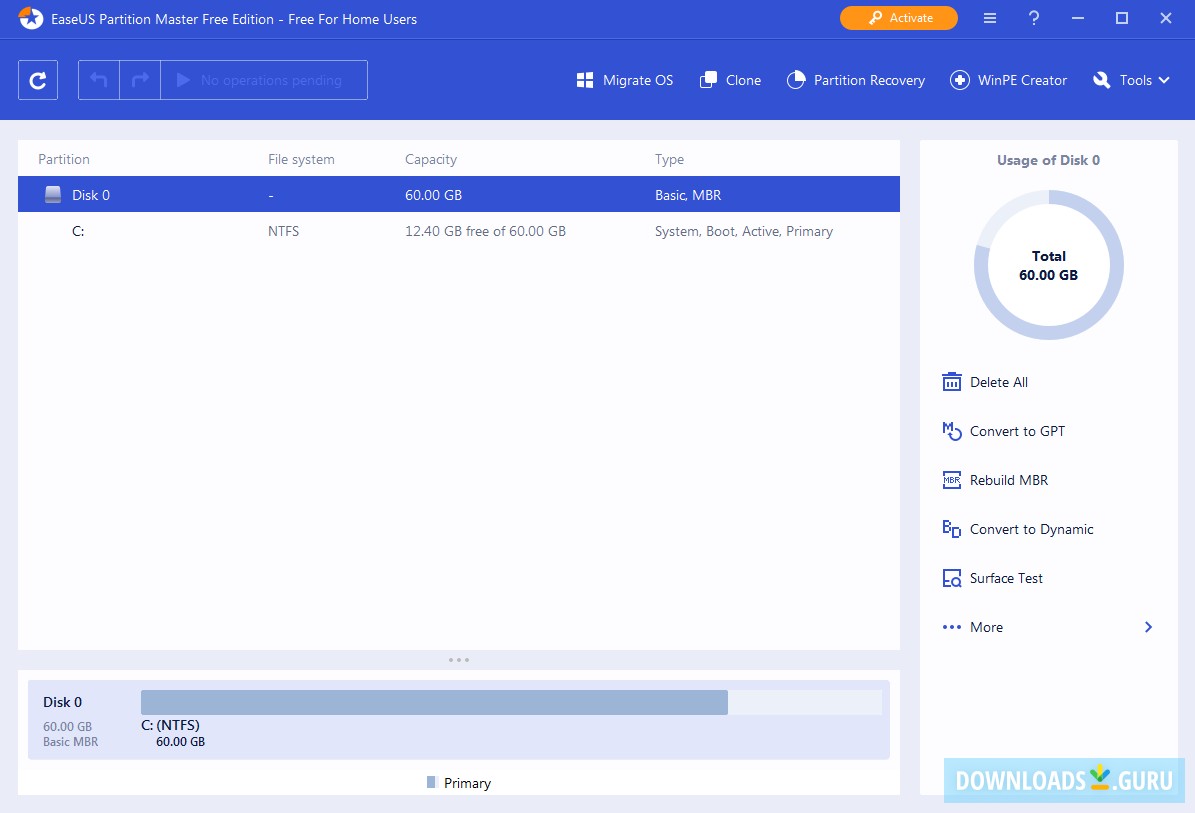Click the Delete All icon

click(x=951, y=381)
